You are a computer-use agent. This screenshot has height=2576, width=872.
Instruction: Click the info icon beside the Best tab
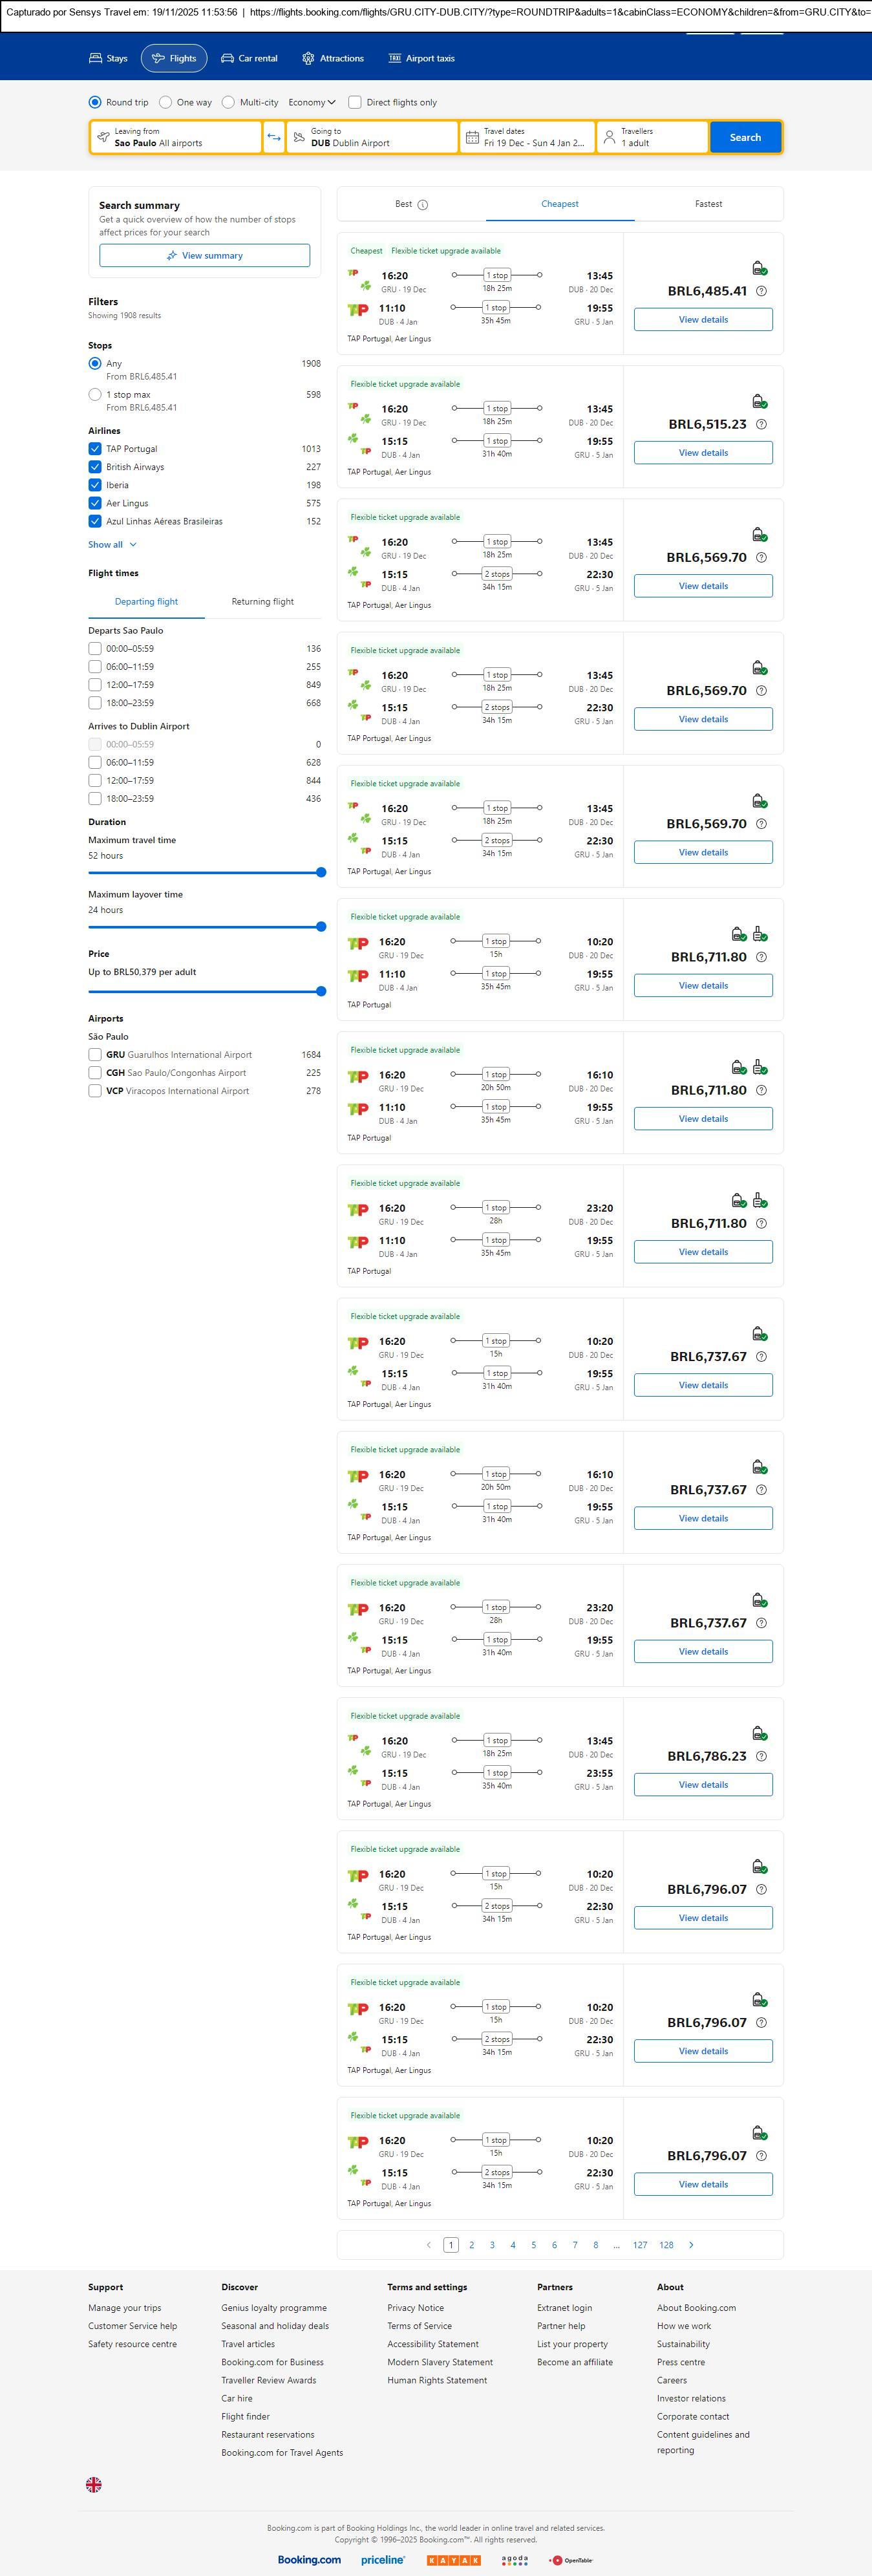pos(422,205)
